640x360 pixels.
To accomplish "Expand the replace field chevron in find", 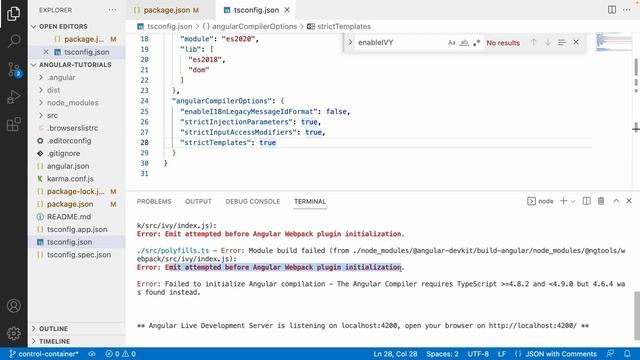I will 350,42.
